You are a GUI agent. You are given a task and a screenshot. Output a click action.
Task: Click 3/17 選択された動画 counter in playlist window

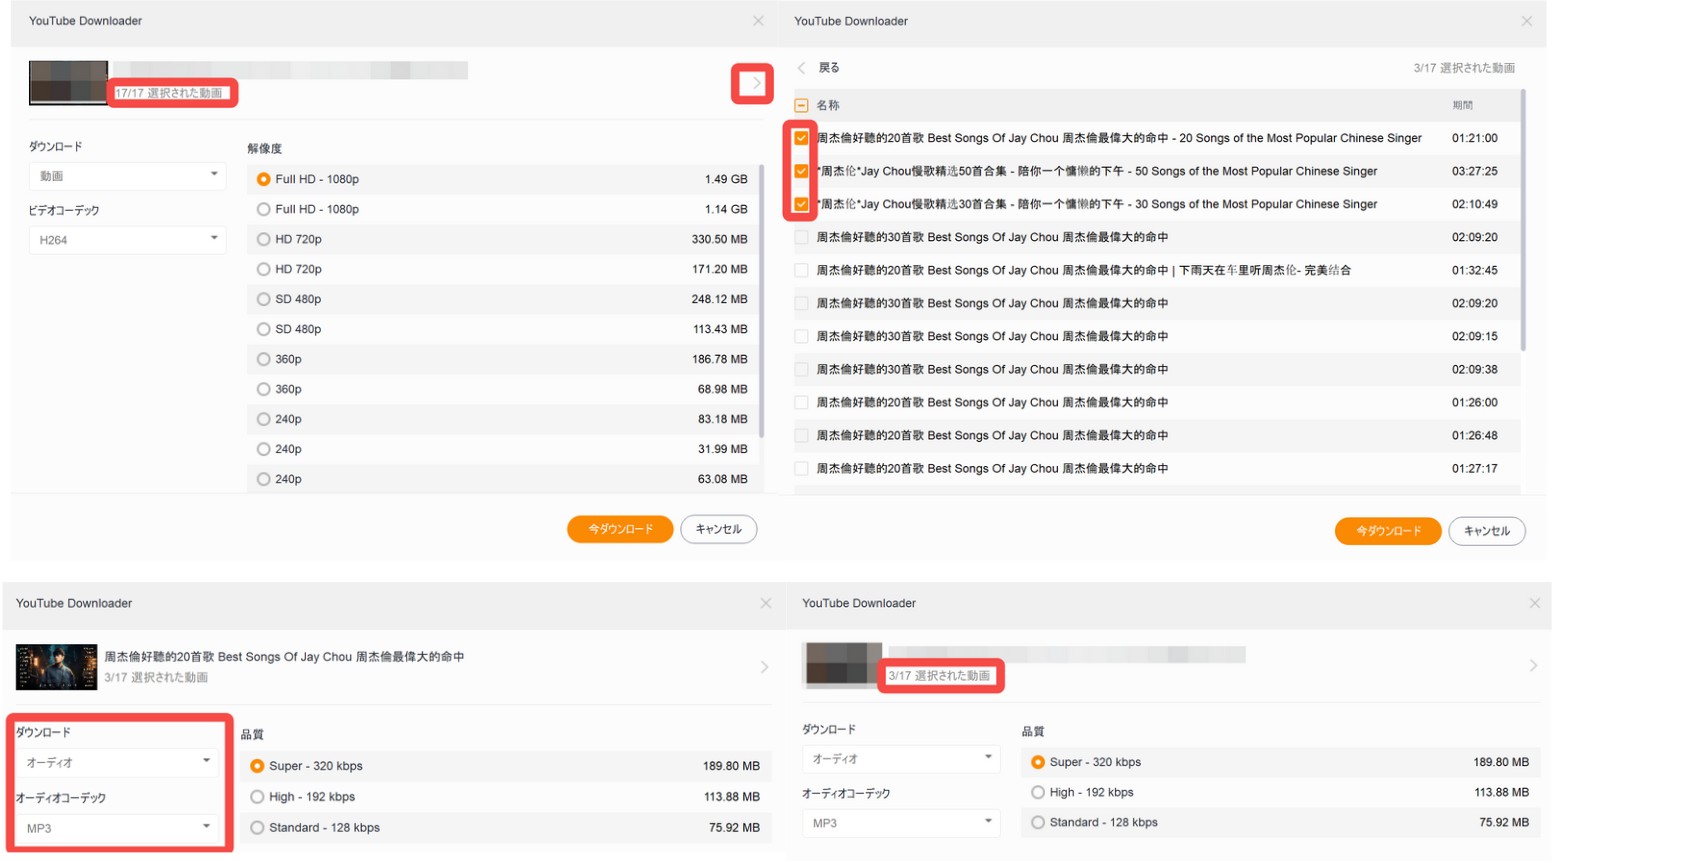pyautogui.click(x=1464, y=68)
